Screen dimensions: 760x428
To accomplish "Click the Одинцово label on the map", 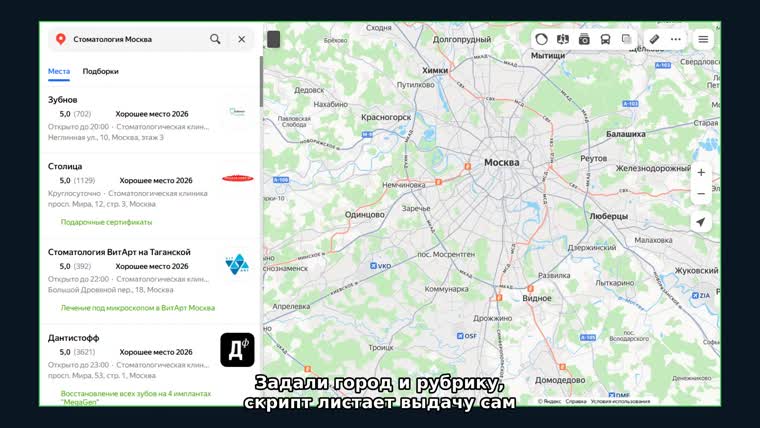I will click(x=364, y=215).
